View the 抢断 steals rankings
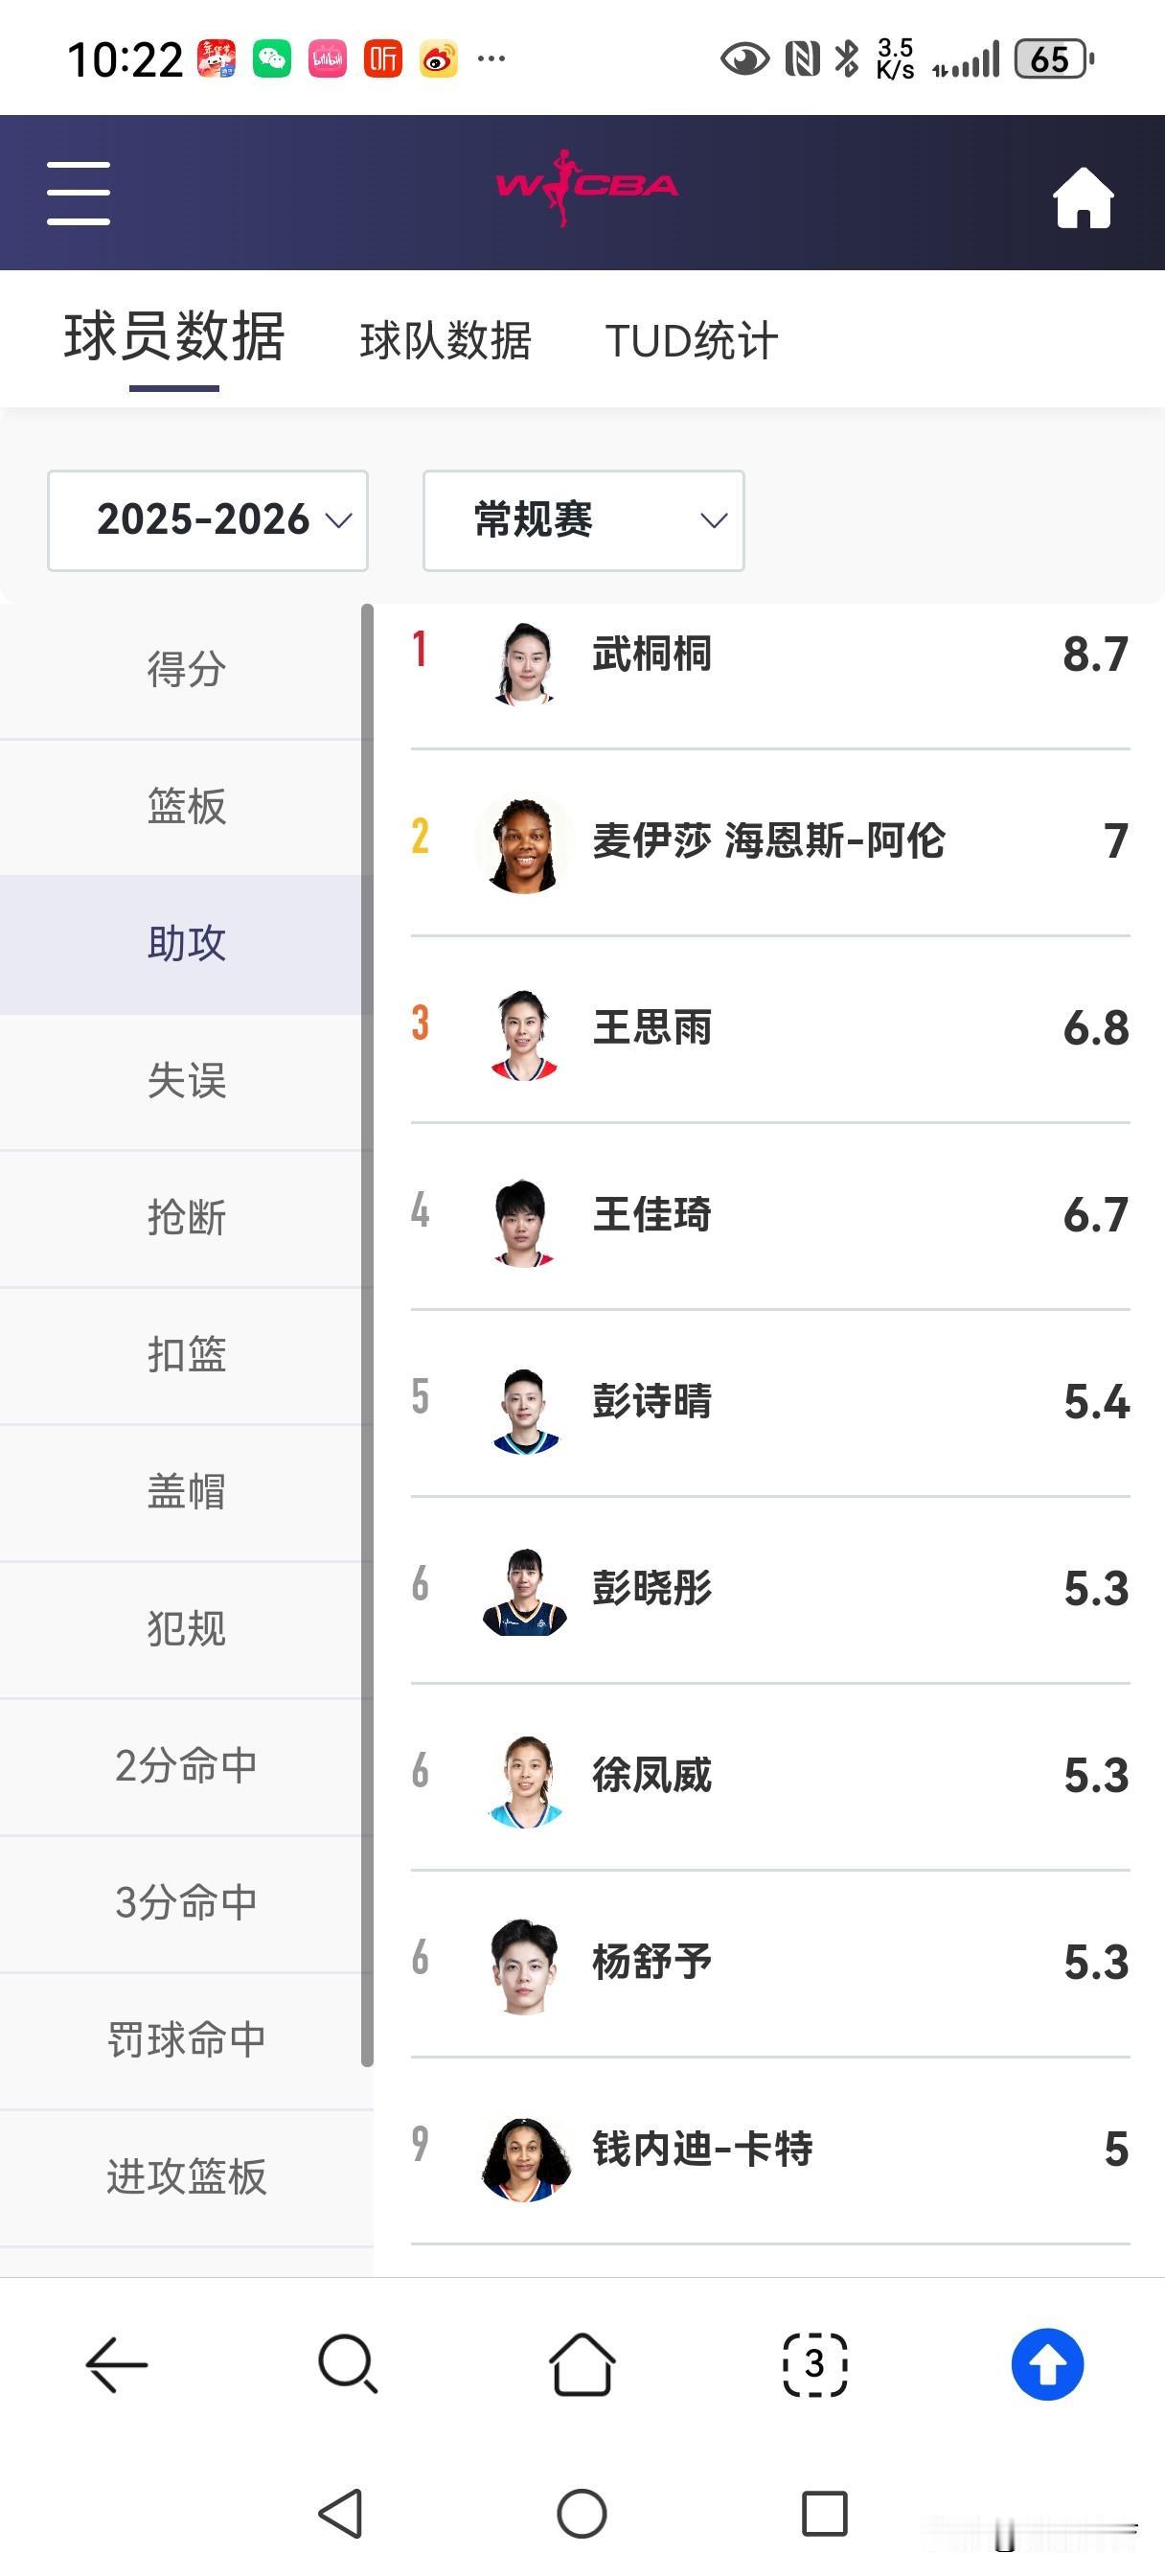The image size is (1165, 2576). tap(186, 1218)
